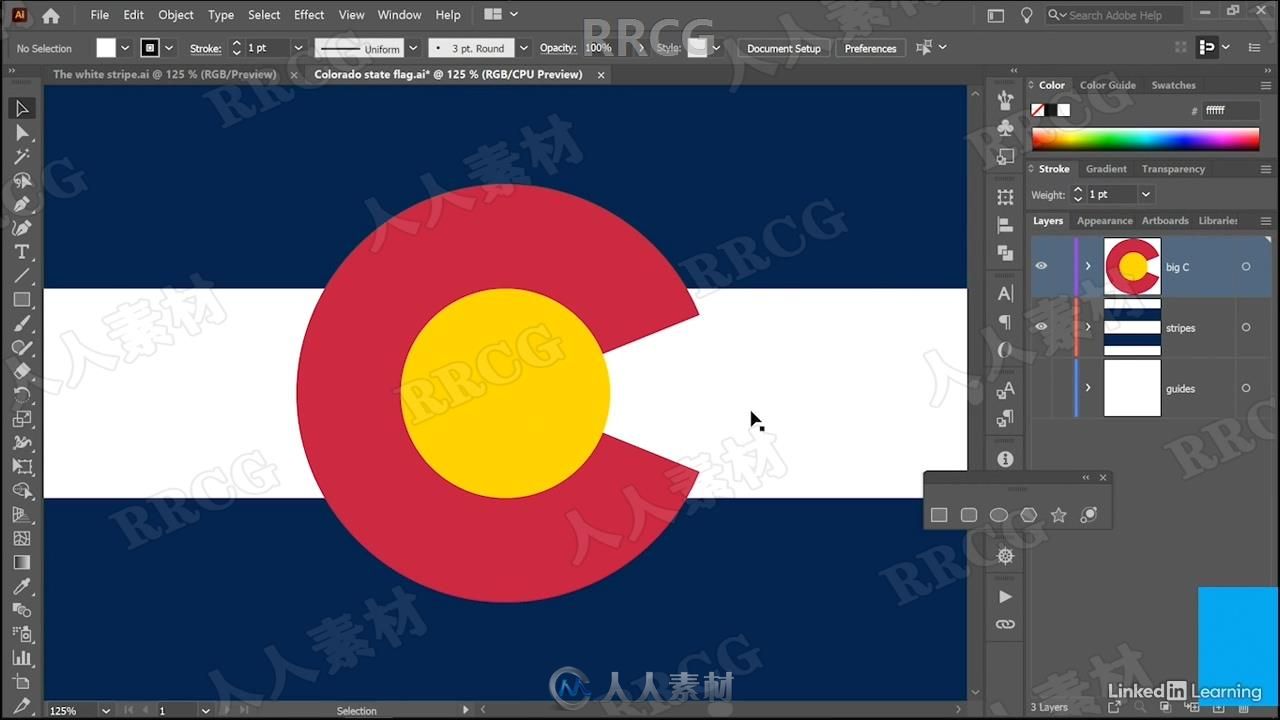Screen dimensions: 1280x720
Task: Target the stripes layer circle
Action: pyautogui.click(x=1246, y=328)
